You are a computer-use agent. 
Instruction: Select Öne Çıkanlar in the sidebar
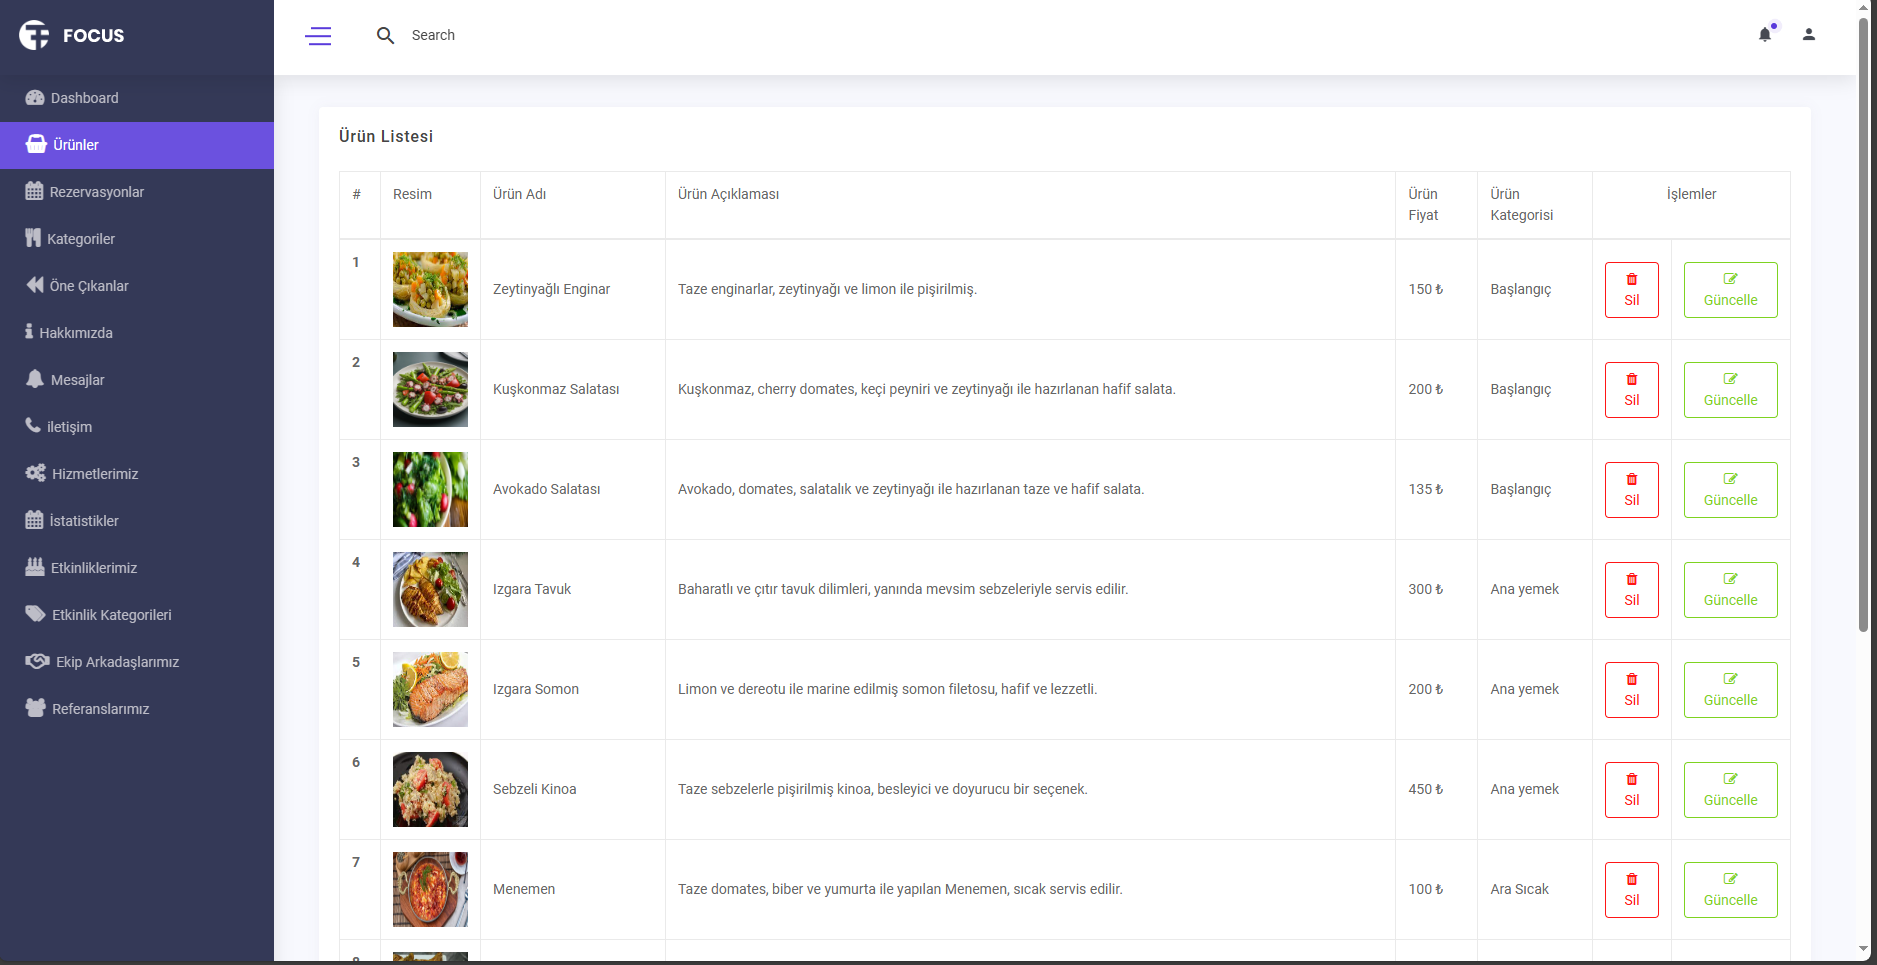(x=89, y=286)
